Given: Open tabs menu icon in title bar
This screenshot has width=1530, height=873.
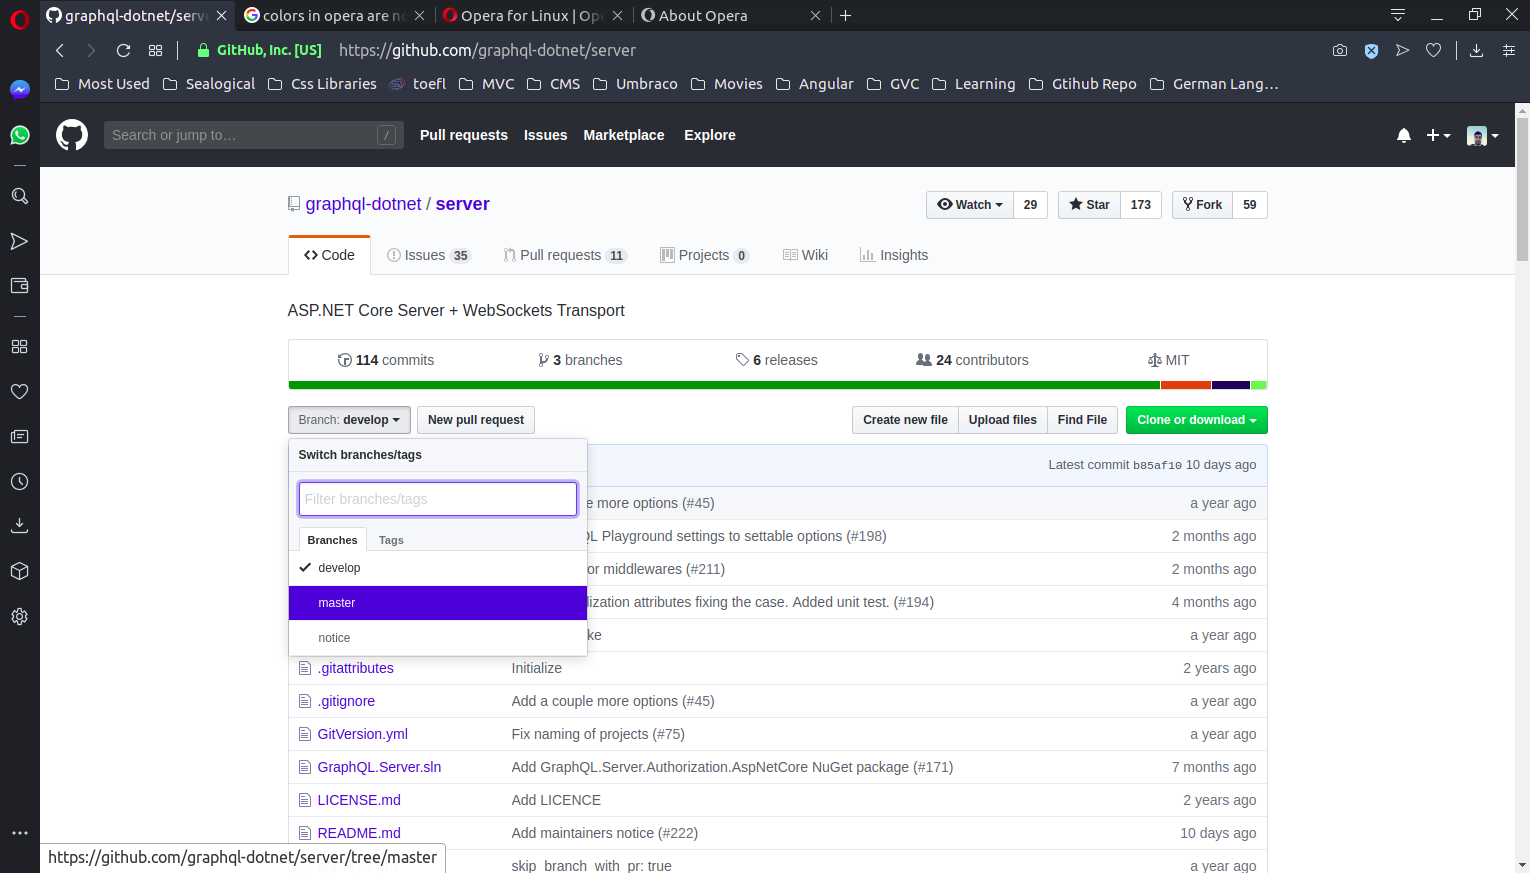Looking at the screenshot, I should [x=1398, y=15].
